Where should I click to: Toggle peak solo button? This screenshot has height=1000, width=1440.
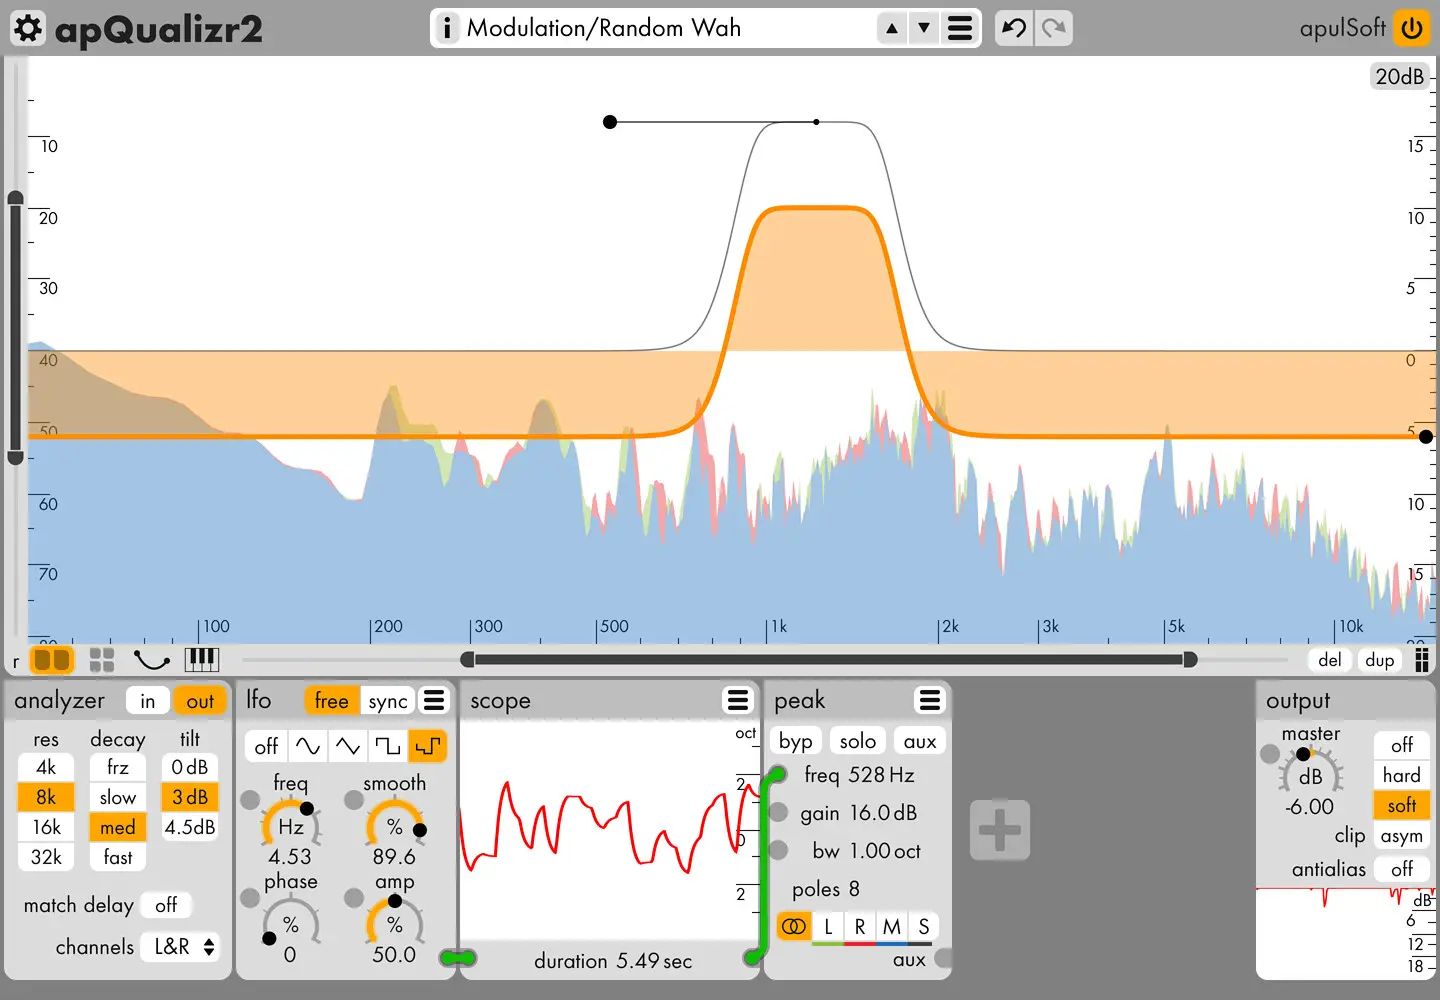pos(858,741)
